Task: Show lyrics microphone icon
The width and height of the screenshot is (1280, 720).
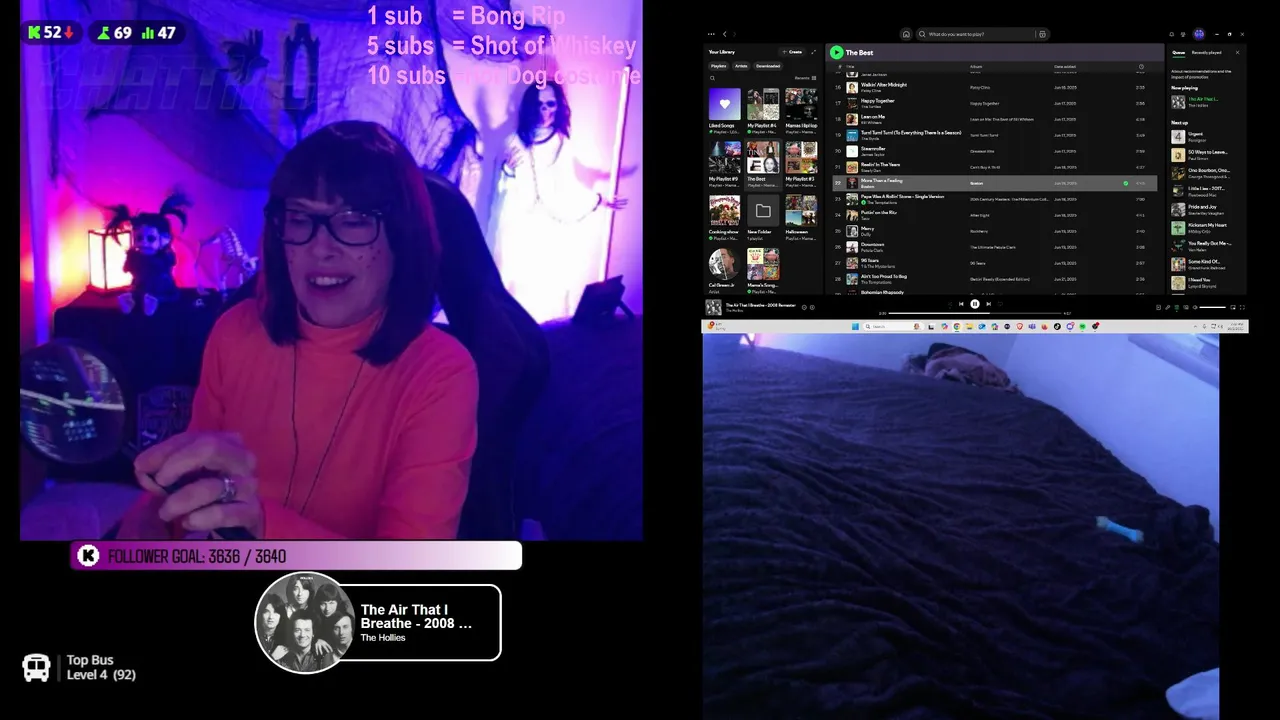Action: [x=1168, y=307]
